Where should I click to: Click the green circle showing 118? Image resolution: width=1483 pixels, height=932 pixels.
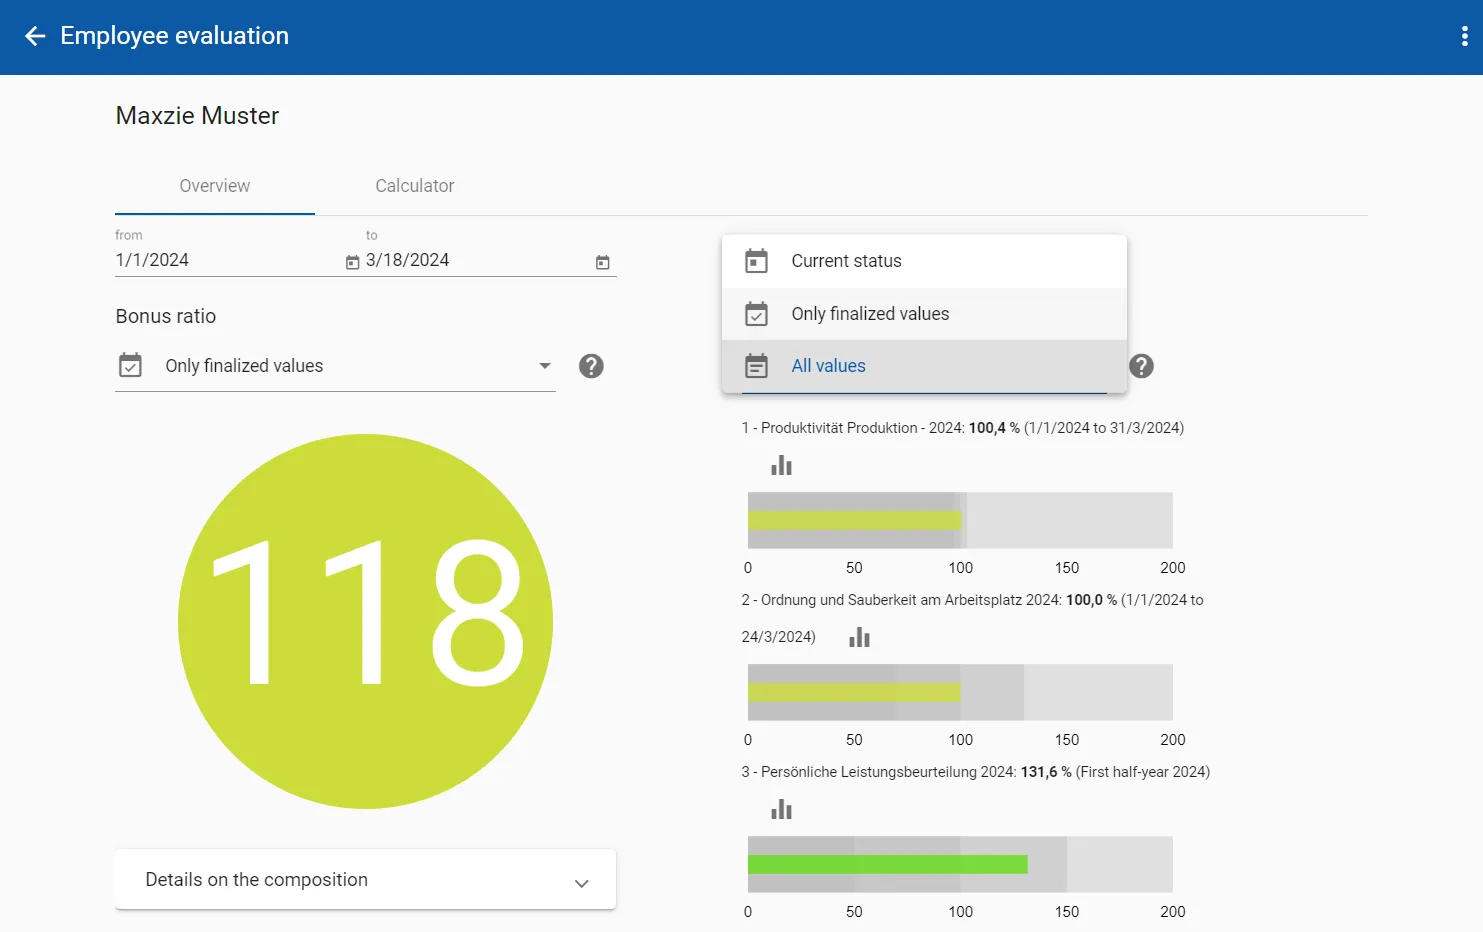coord(365,621)
